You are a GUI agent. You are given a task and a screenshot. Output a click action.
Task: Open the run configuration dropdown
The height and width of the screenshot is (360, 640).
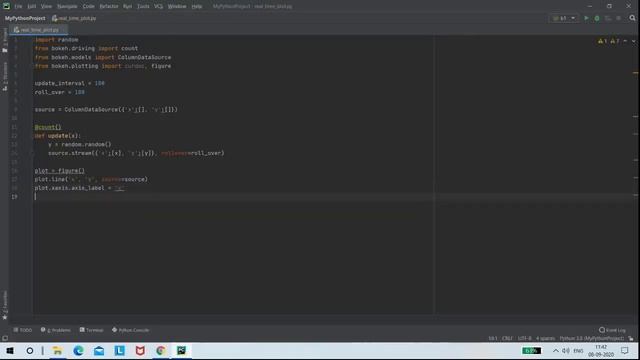[x=564, y=18]
